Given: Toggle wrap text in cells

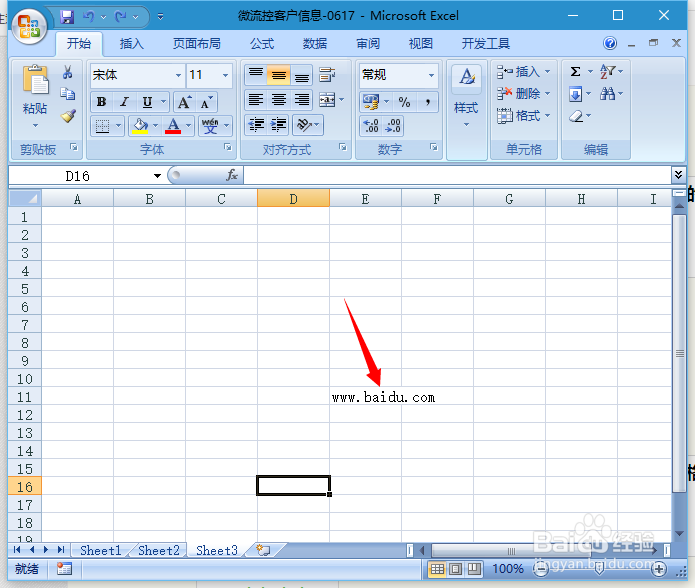Looking at the screenshot, I should [x=327, y=74].
